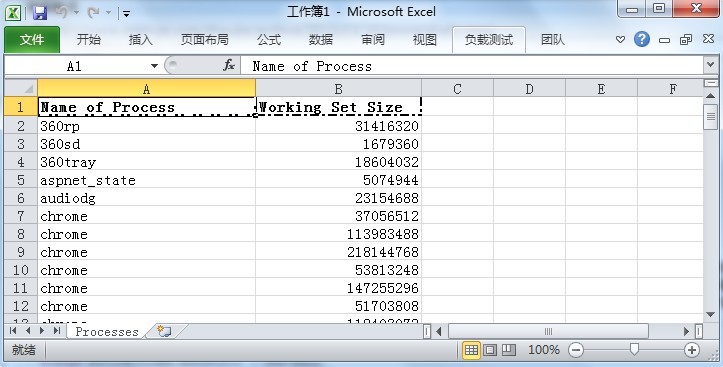Expand the ribbon with the heart-shaped arrow
This screenshot has height=367, width=723.
click(621, 40)
